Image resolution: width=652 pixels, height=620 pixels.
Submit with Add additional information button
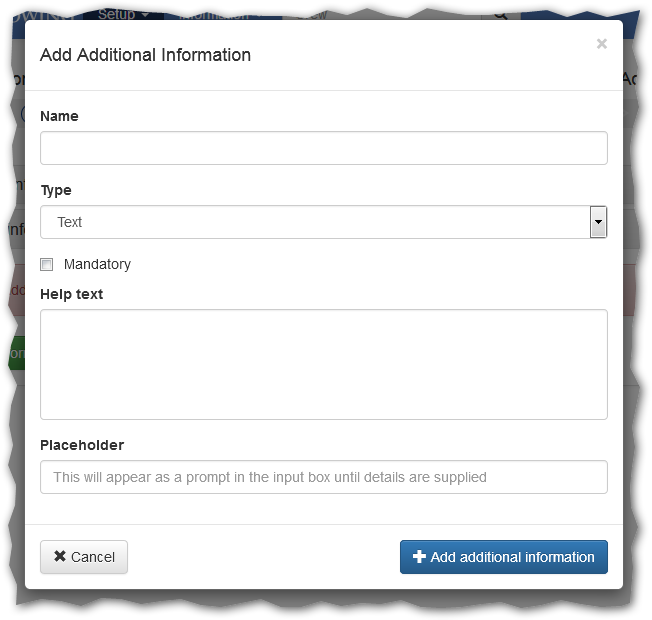(x=503, y=557)
